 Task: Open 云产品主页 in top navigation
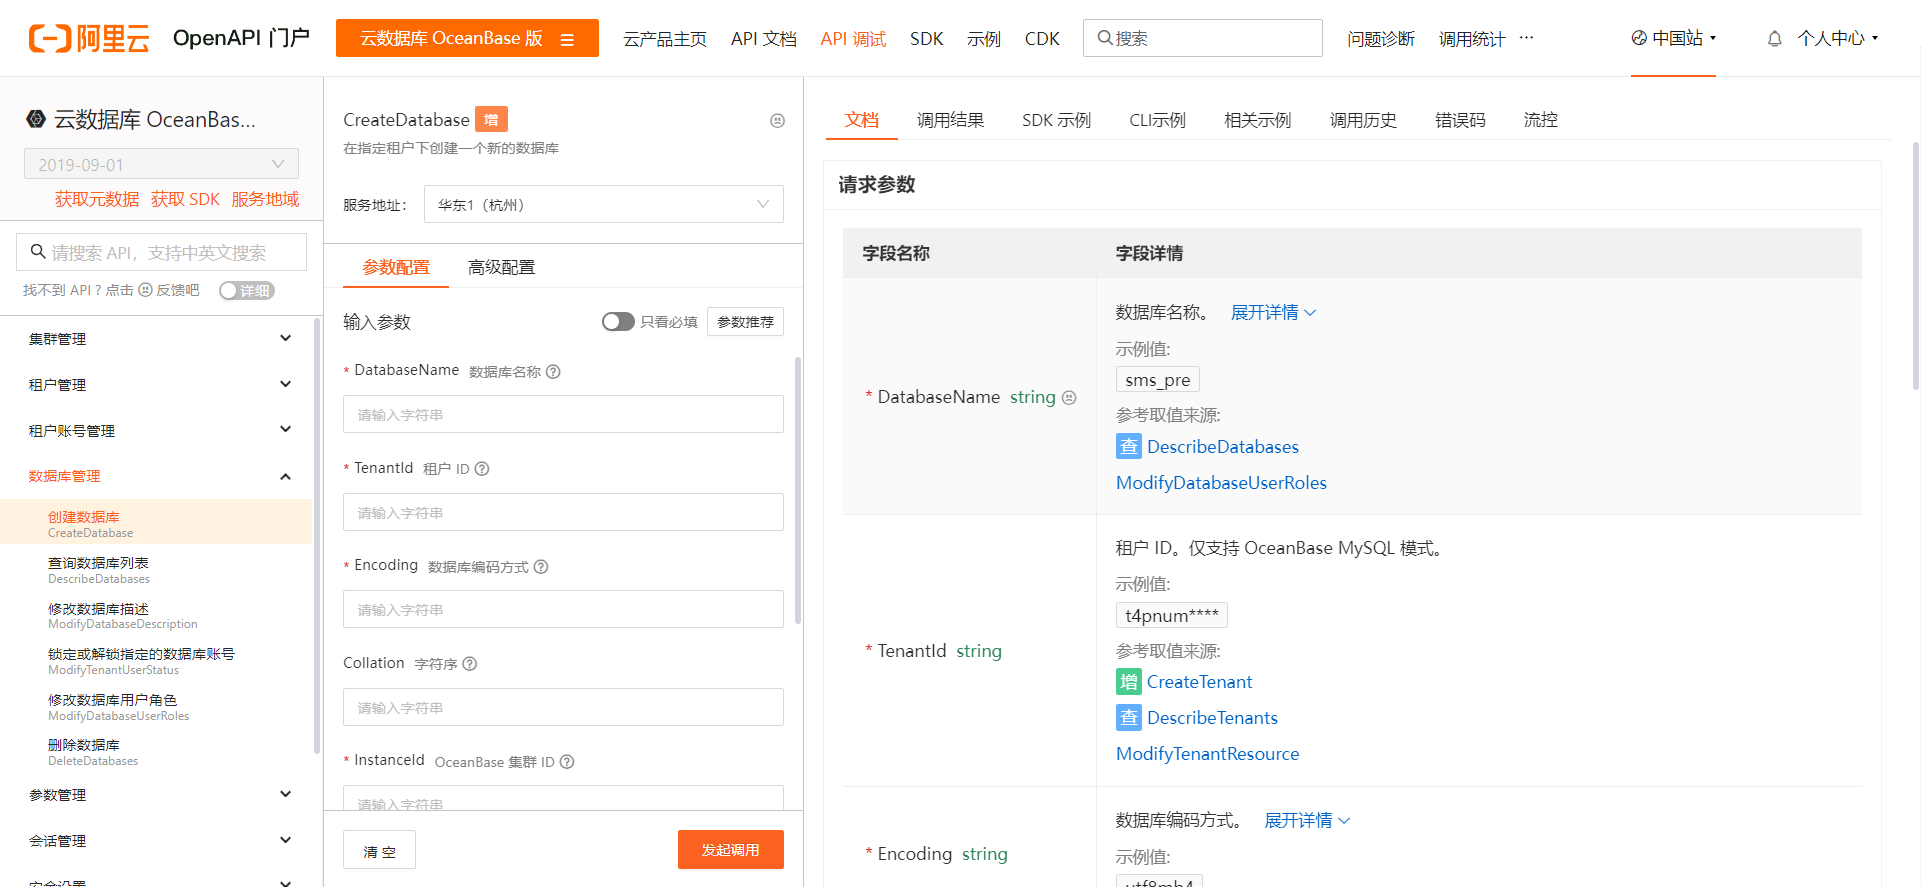(x=665, y=39)
